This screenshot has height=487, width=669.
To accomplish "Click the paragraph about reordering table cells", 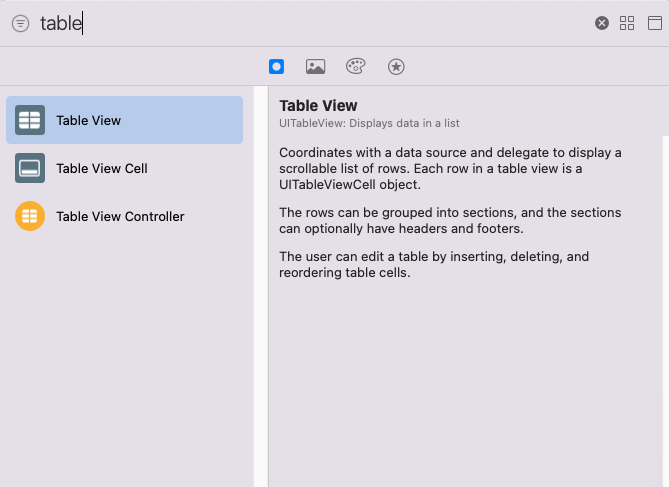I will click(434, 265).
